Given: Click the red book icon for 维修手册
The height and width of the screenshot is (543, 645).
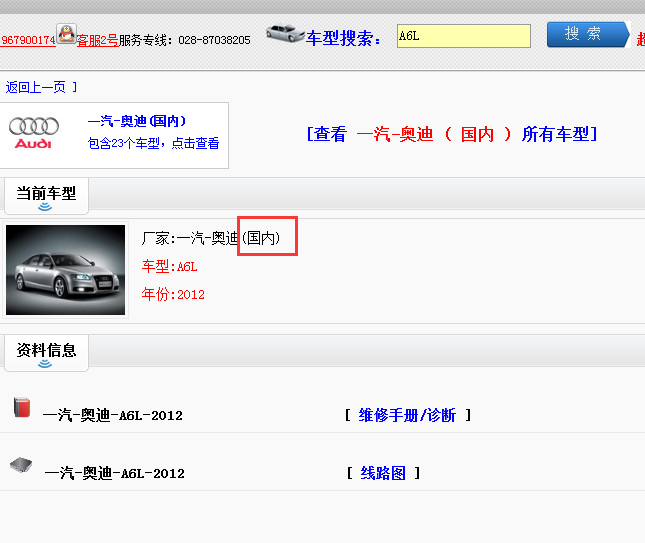Looking at the screenshot, I should 22,407.
